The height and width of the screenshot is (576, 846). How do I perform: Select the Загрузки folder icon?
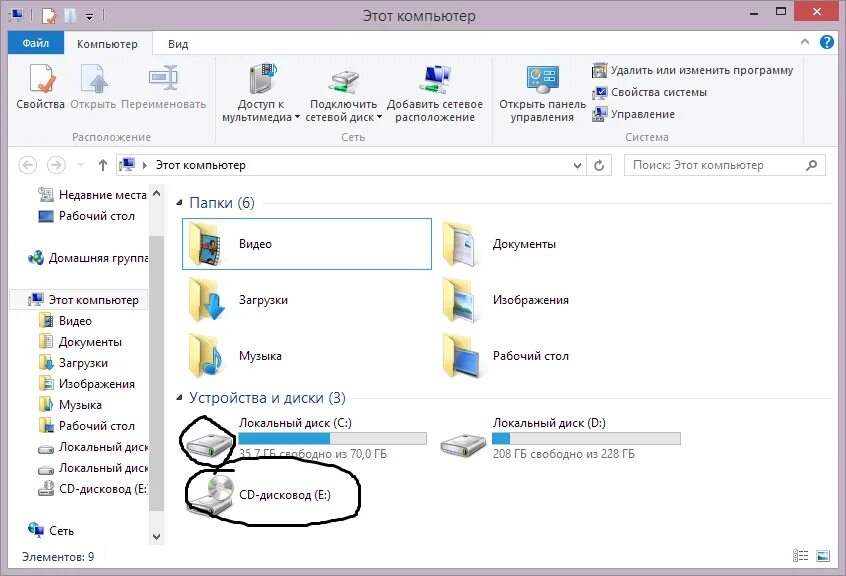207,299
